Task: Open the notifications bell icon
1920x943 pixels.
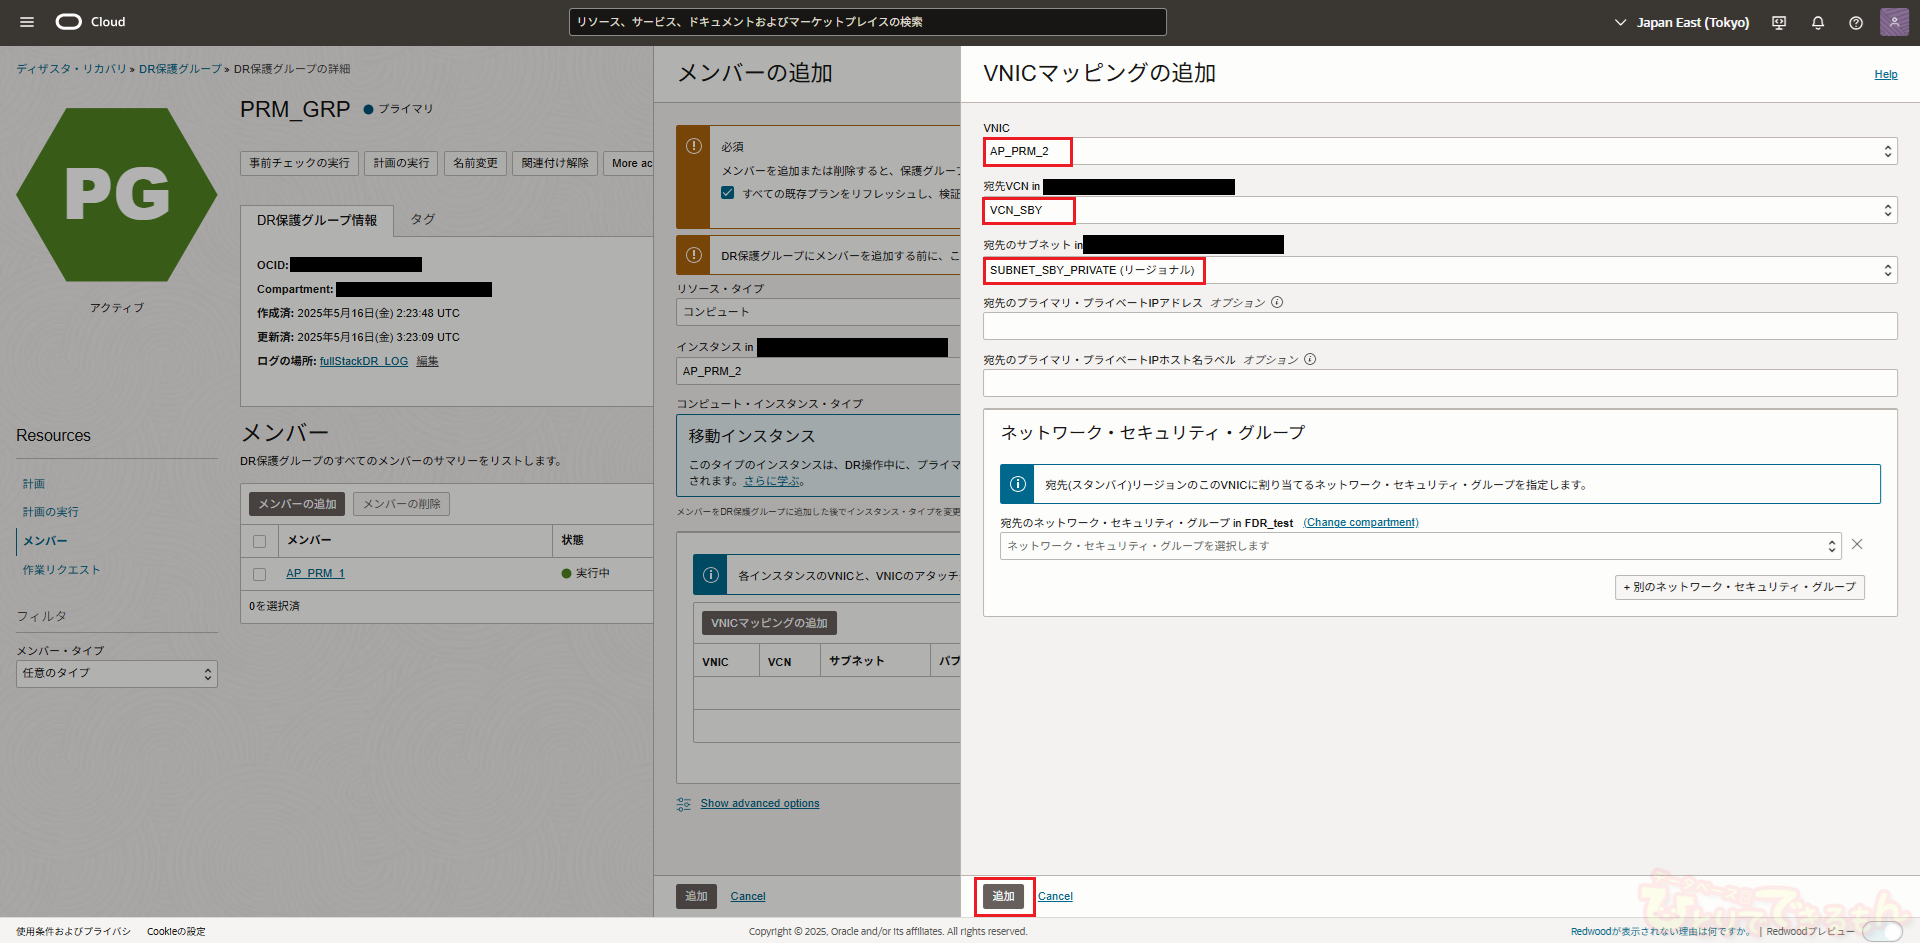Action: [1817, 23]
